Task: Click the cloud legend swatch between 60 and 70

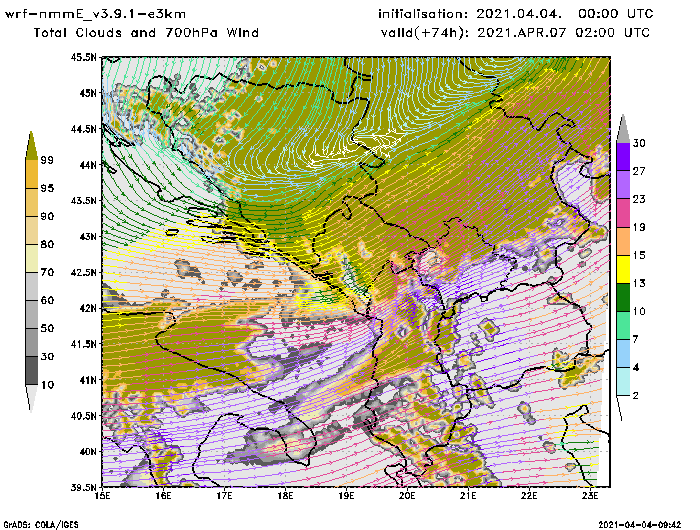Action: 32,287
